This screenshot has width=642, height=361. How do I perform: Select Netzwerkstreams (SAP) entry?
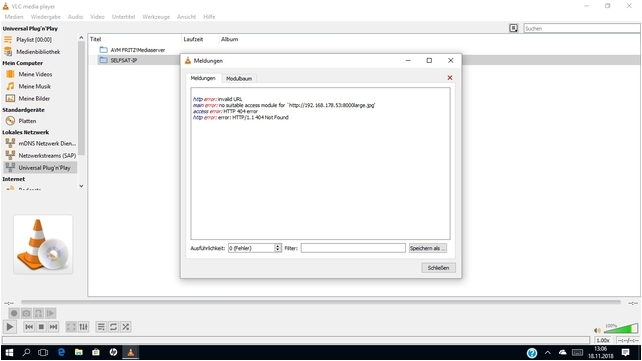(x=39, y=156)
